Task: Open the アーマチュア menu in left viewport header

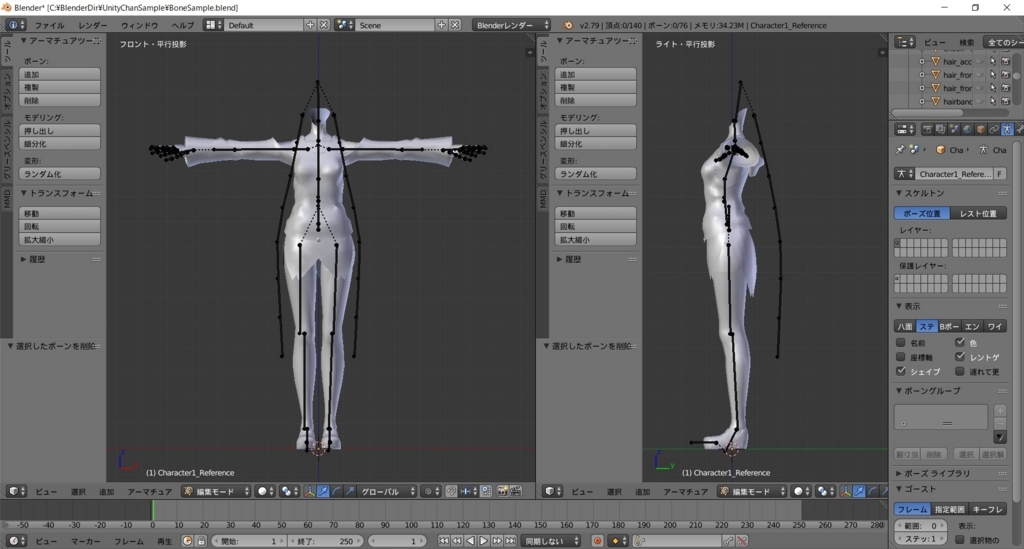Action: click(x=150, y=492)
